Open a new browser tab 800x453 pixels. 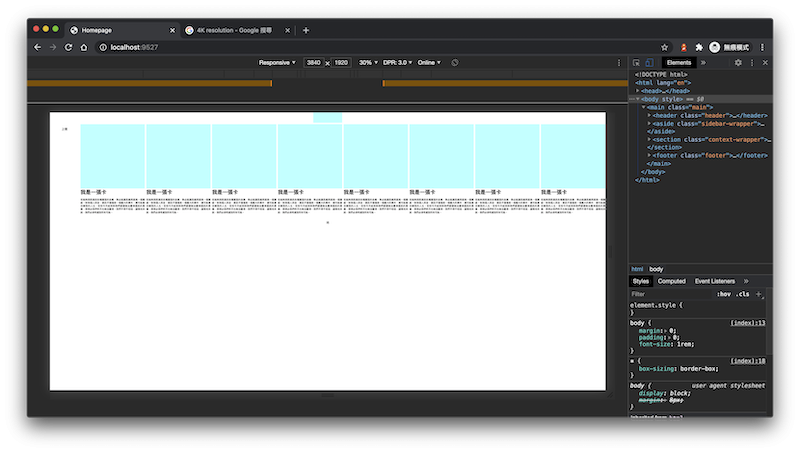(306, 30)
